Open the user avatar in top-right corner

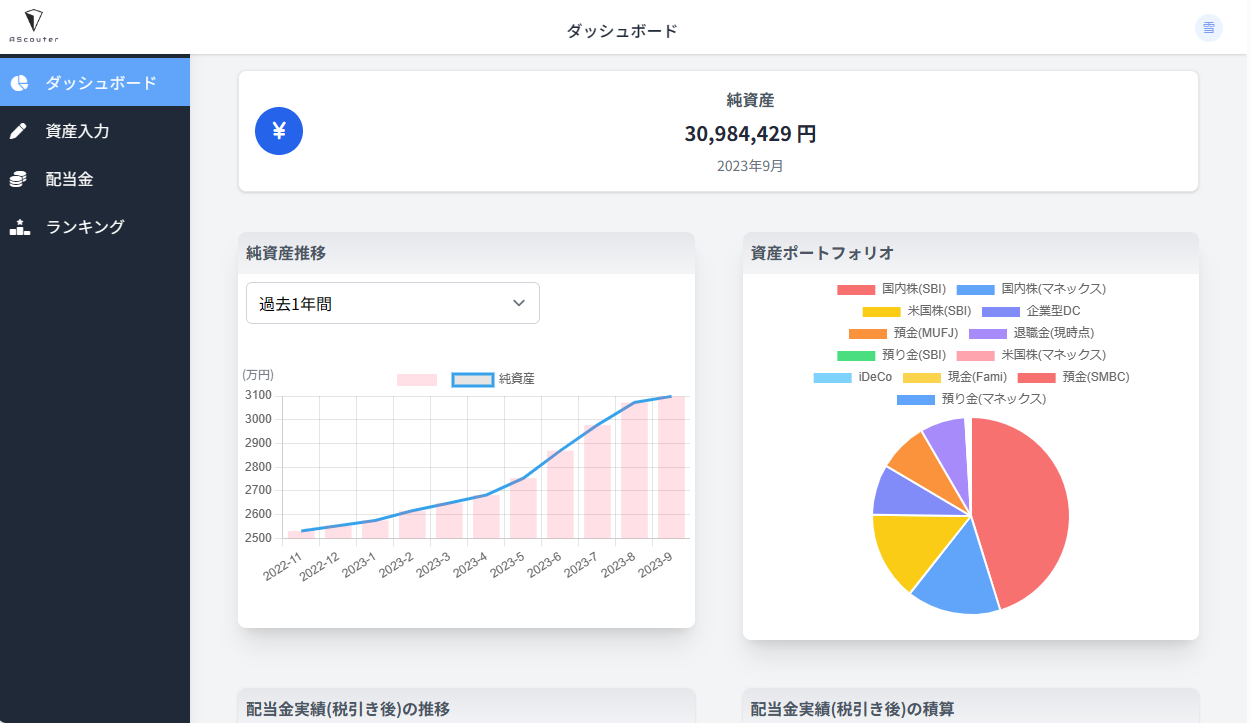click(x=1208, y=28)
